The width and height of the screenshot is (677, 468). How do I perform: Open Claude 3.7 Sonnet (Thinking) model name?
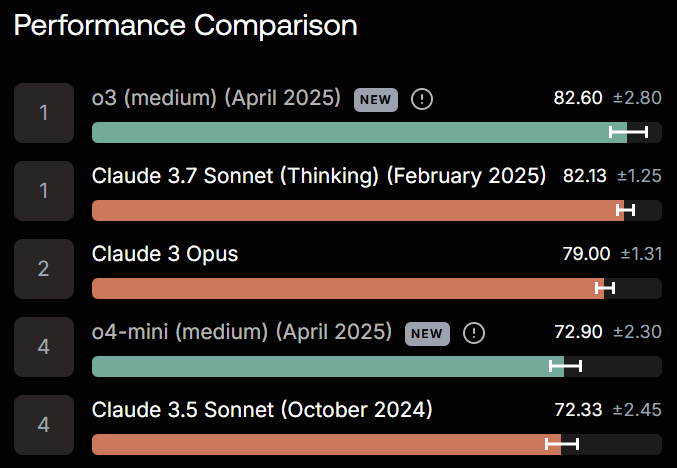point(319,176)
